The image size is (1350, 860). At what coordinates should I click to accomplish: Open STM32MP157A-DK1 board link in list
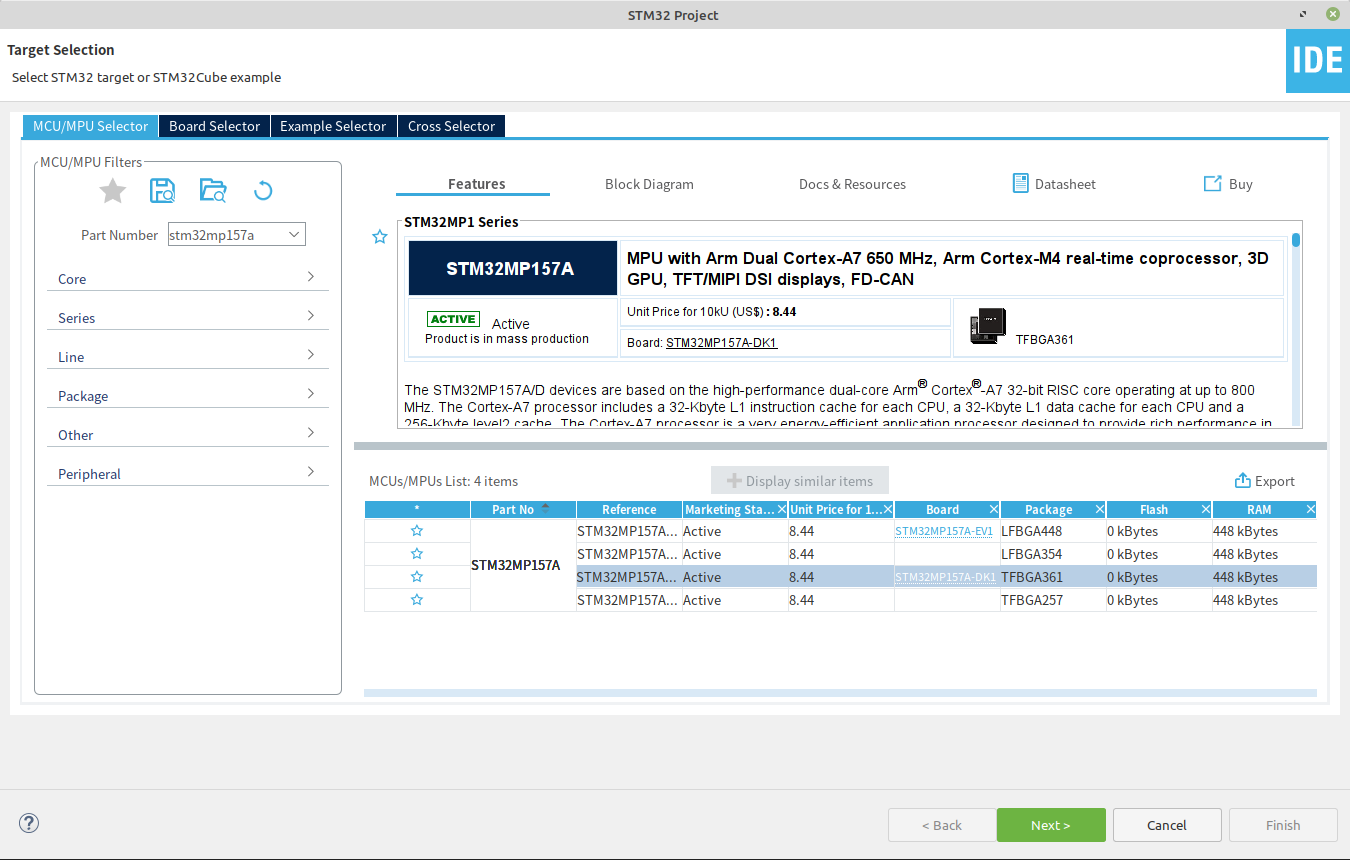click(945, 577)
